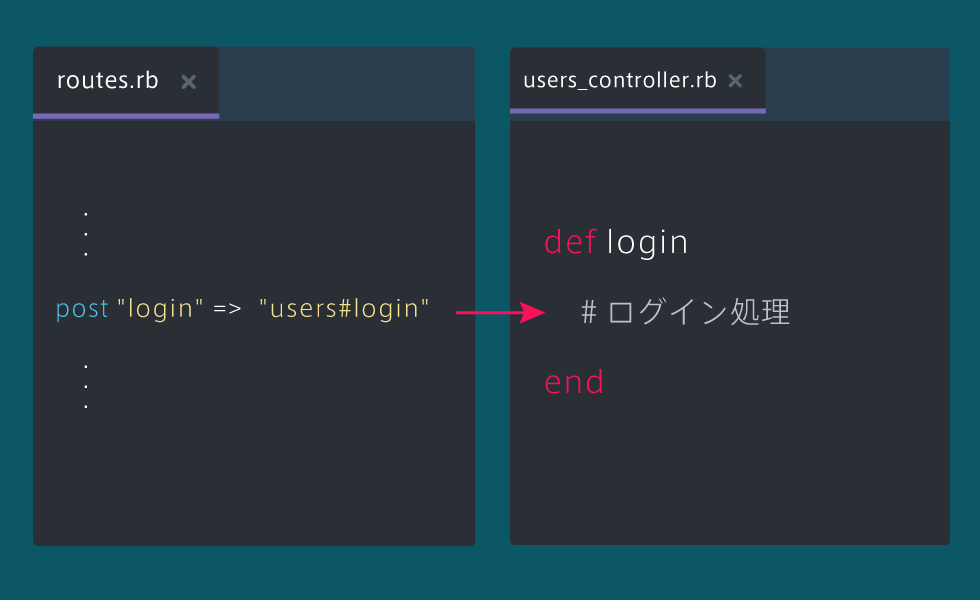This screenshot has height=600, width=980.
Task: Select the users_controller.rb tab
Action: click(638, 80)
